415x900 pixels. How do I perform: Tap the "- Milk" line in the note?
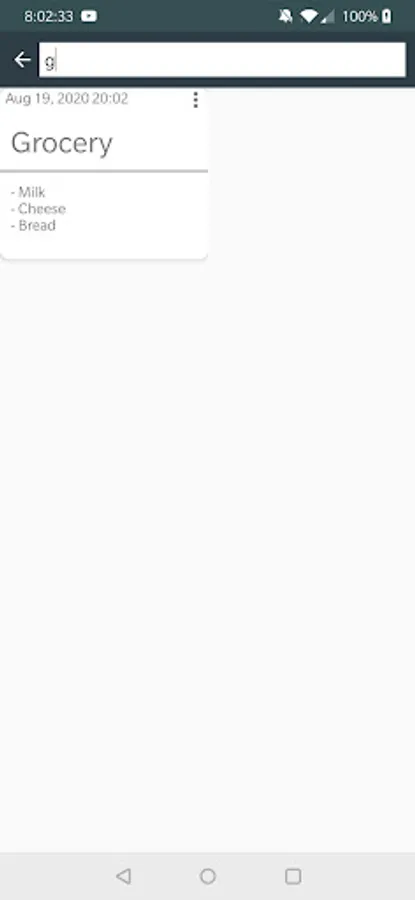click(x=28, y=192)
